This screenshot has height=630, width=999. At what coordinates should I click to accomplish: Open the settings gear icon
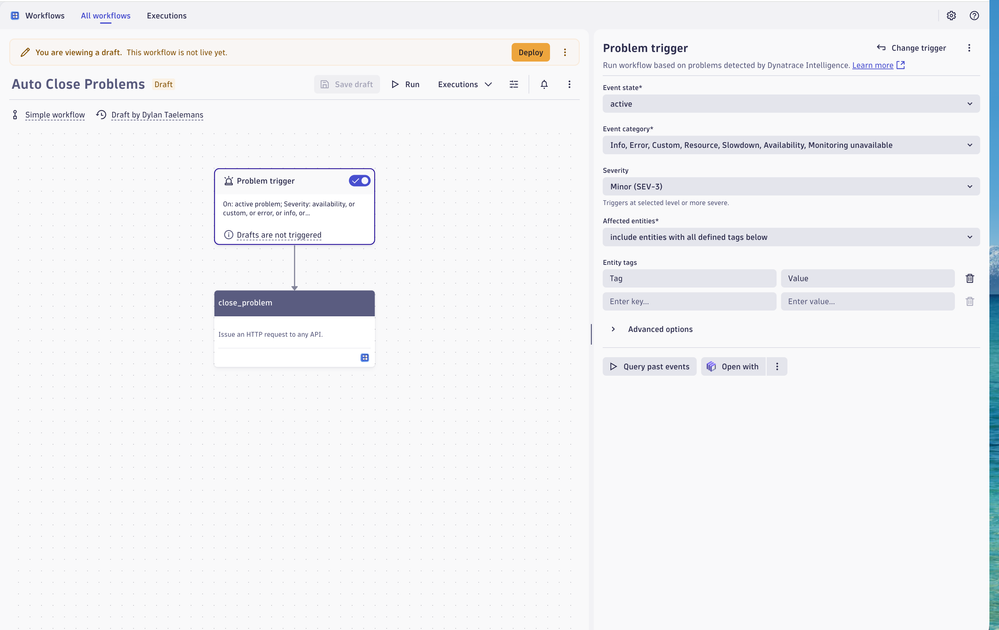(x=951, y=16)
